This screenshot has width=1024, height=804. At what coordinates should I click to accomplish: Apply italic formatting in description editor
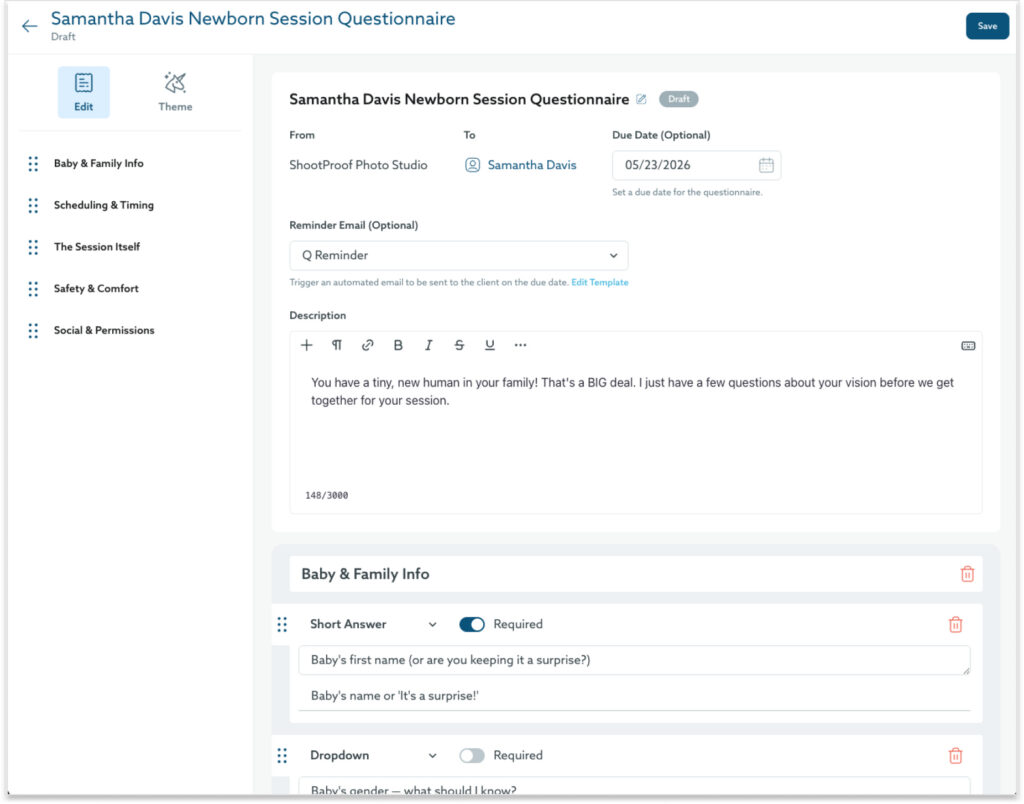[428, 345]
